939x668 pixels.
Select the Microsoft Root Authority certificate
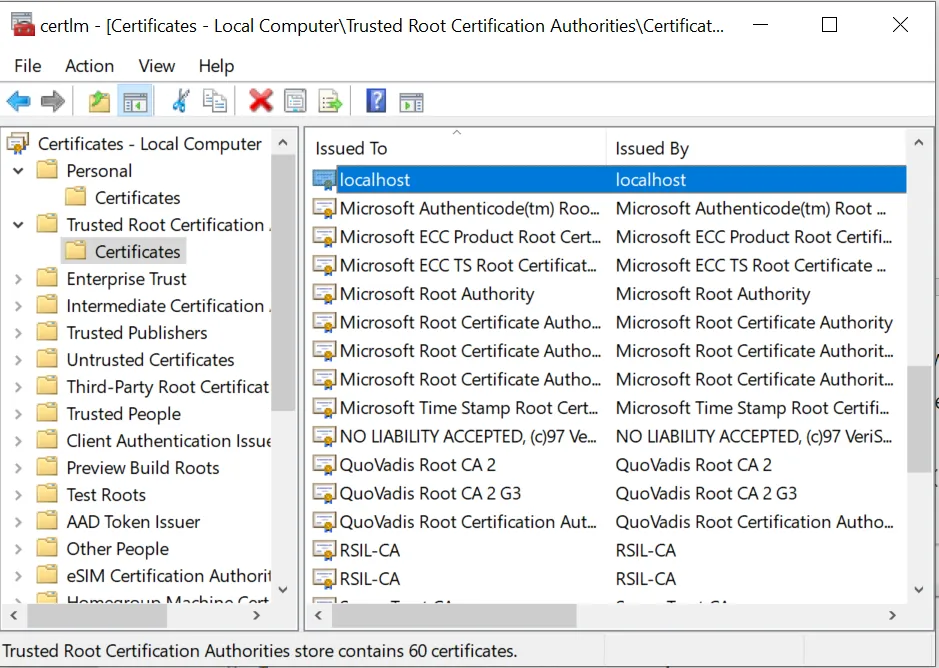coord(437,294)
